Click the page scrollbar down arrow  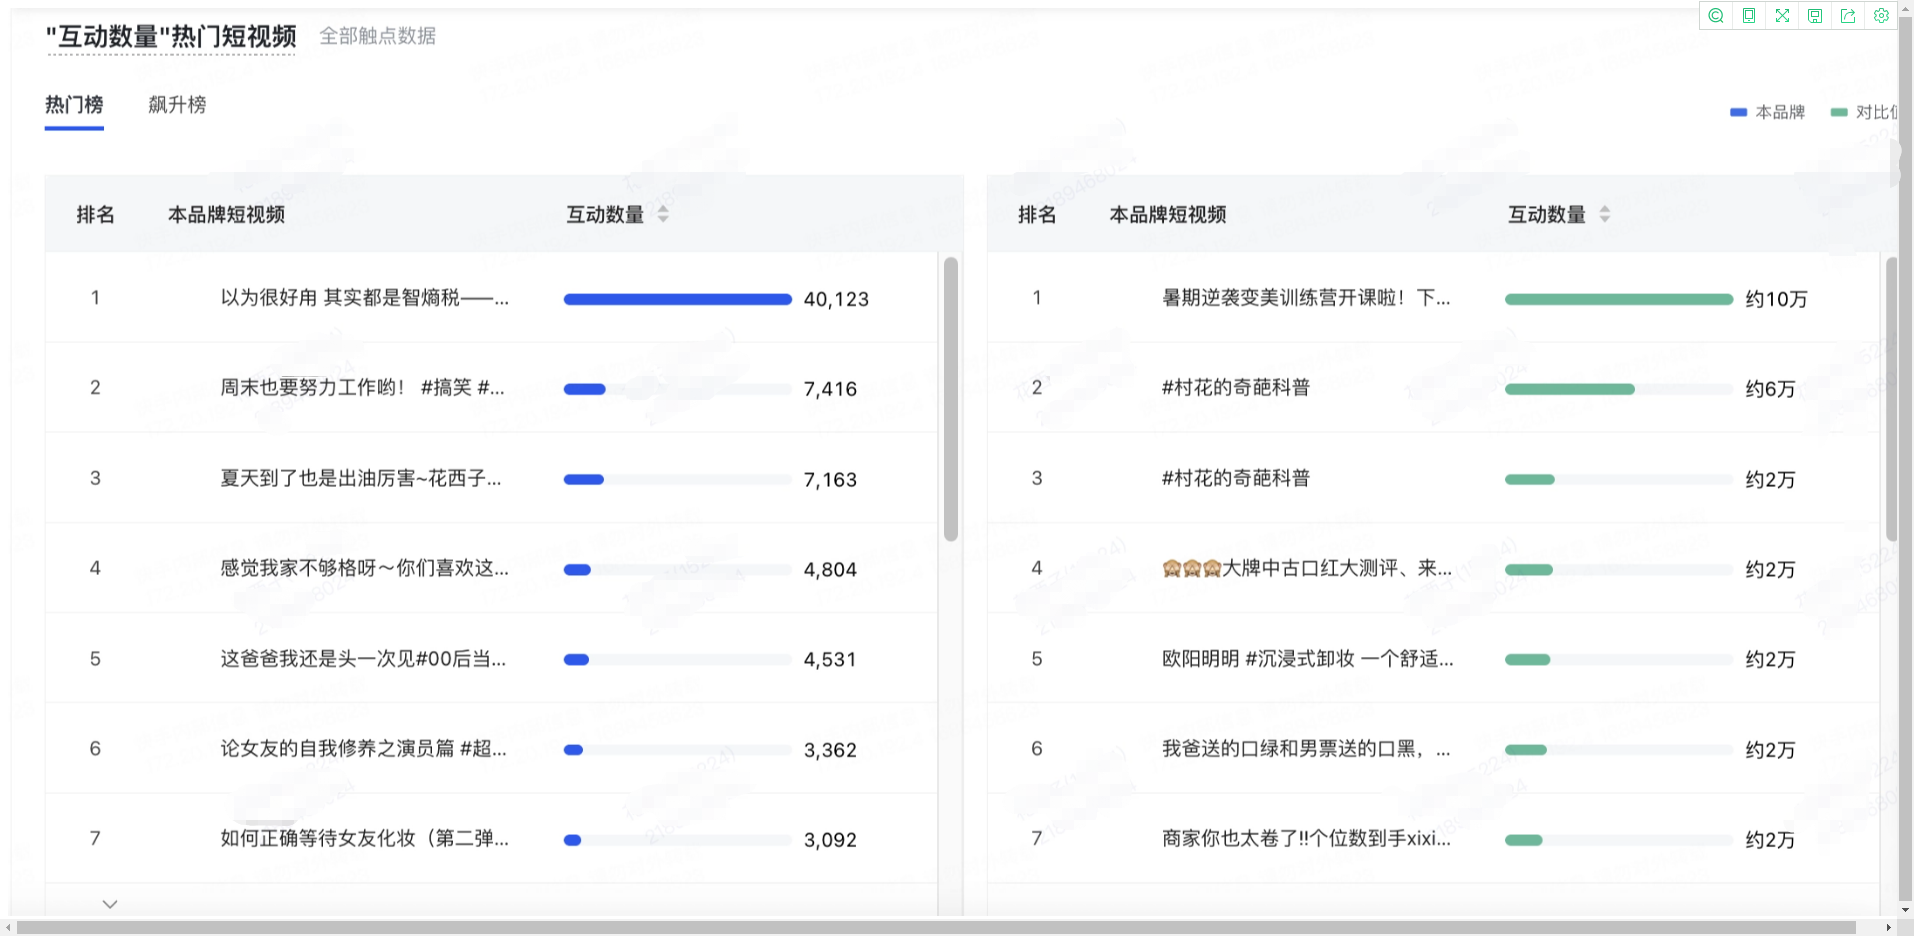pos(1906,910)
